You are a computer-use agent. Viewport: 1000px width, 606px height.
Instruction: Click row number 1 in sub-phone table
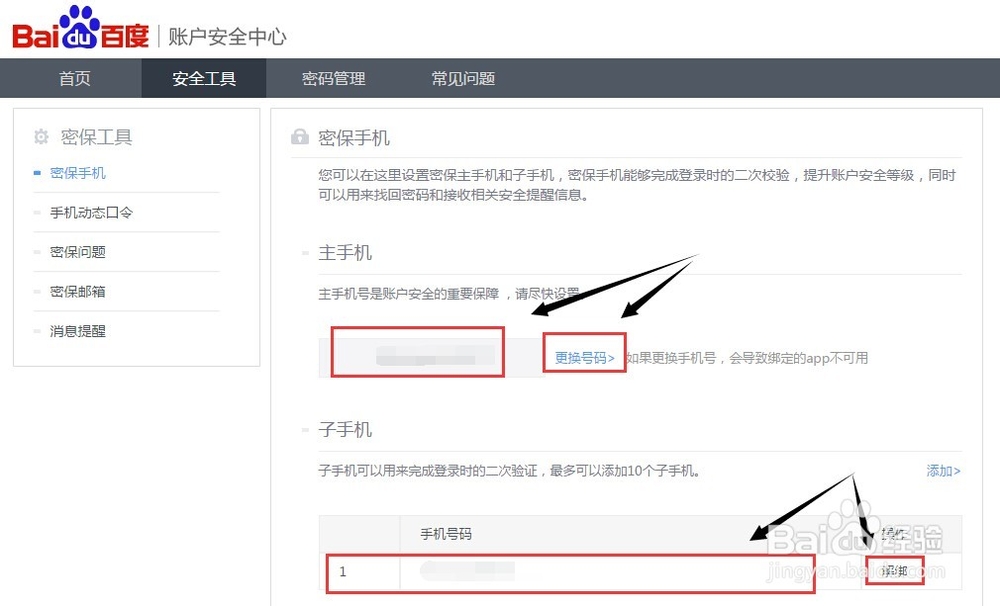click(x=343, y=572)
